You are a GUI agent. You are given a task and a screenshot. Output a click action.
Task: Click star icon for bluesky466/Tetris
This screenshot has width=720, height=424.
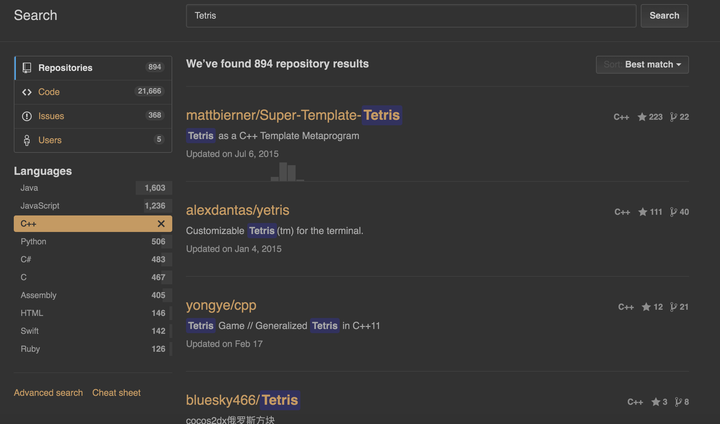tap(656, 402)
